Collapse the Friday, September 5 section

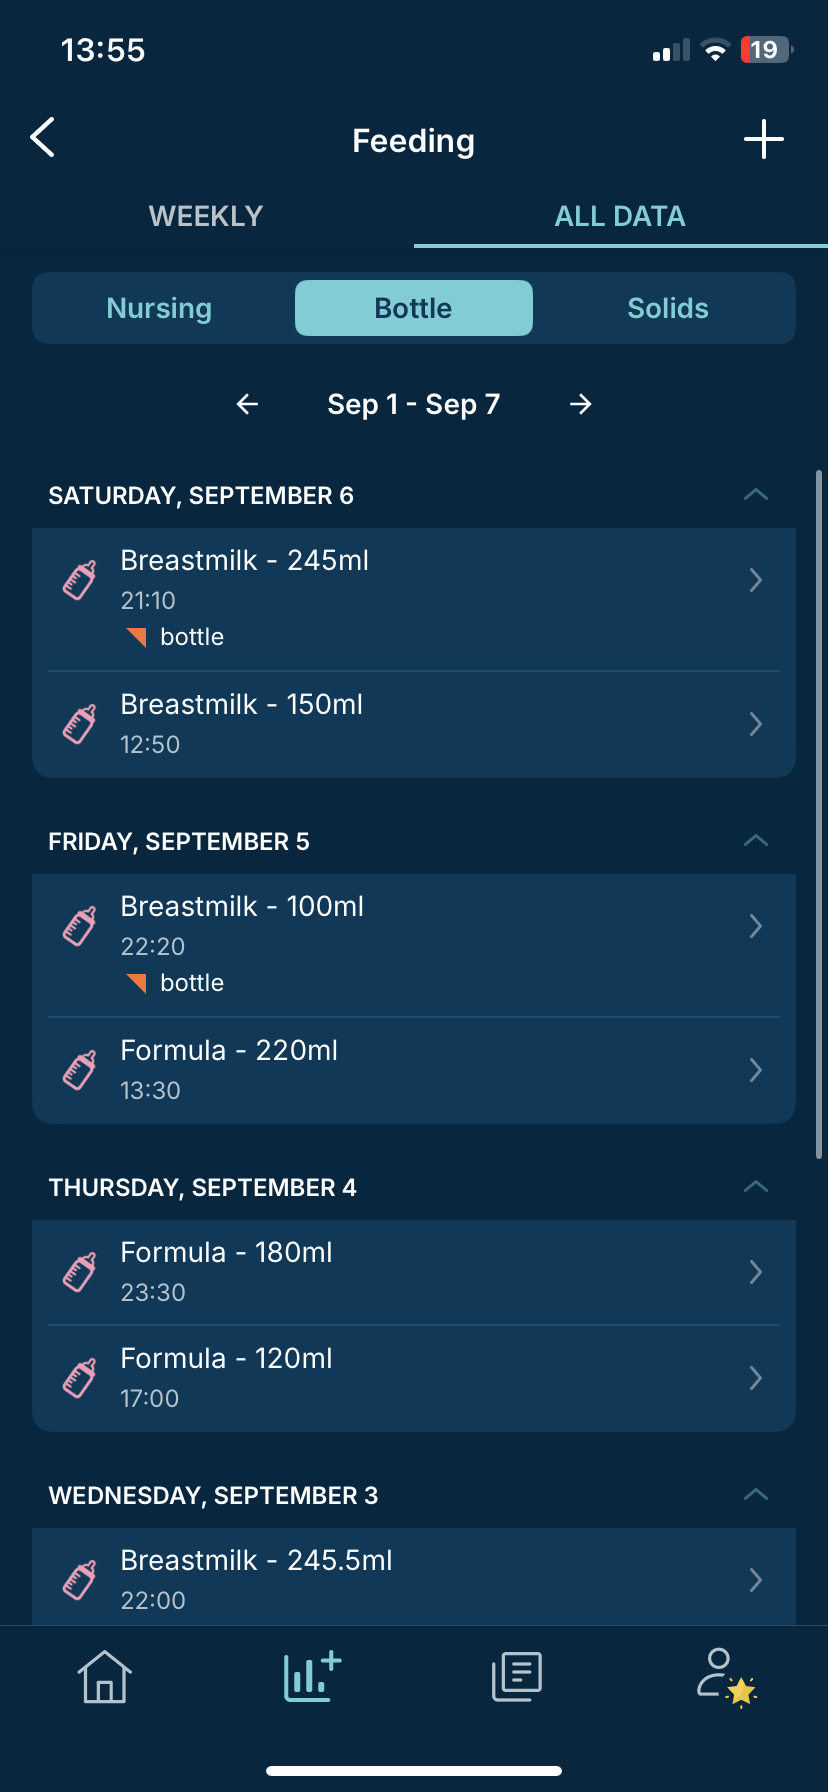point(756,841)
